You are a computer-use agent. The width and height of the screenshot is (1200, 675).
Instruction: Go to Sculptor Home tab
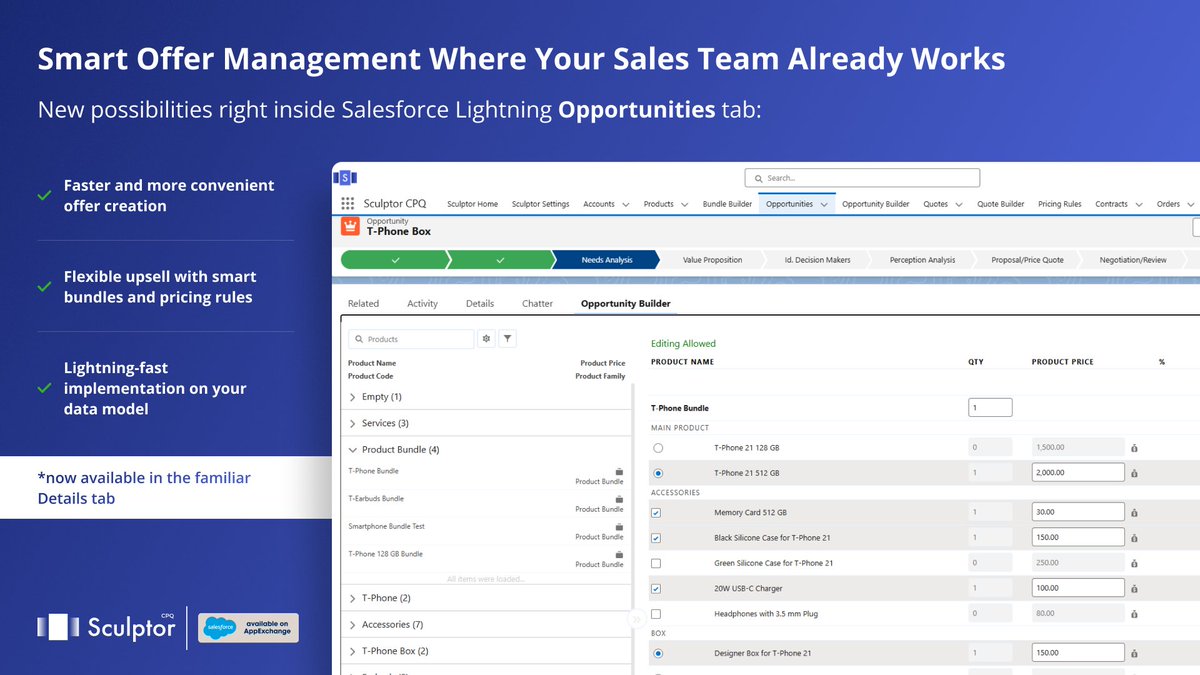click(472, 204)
